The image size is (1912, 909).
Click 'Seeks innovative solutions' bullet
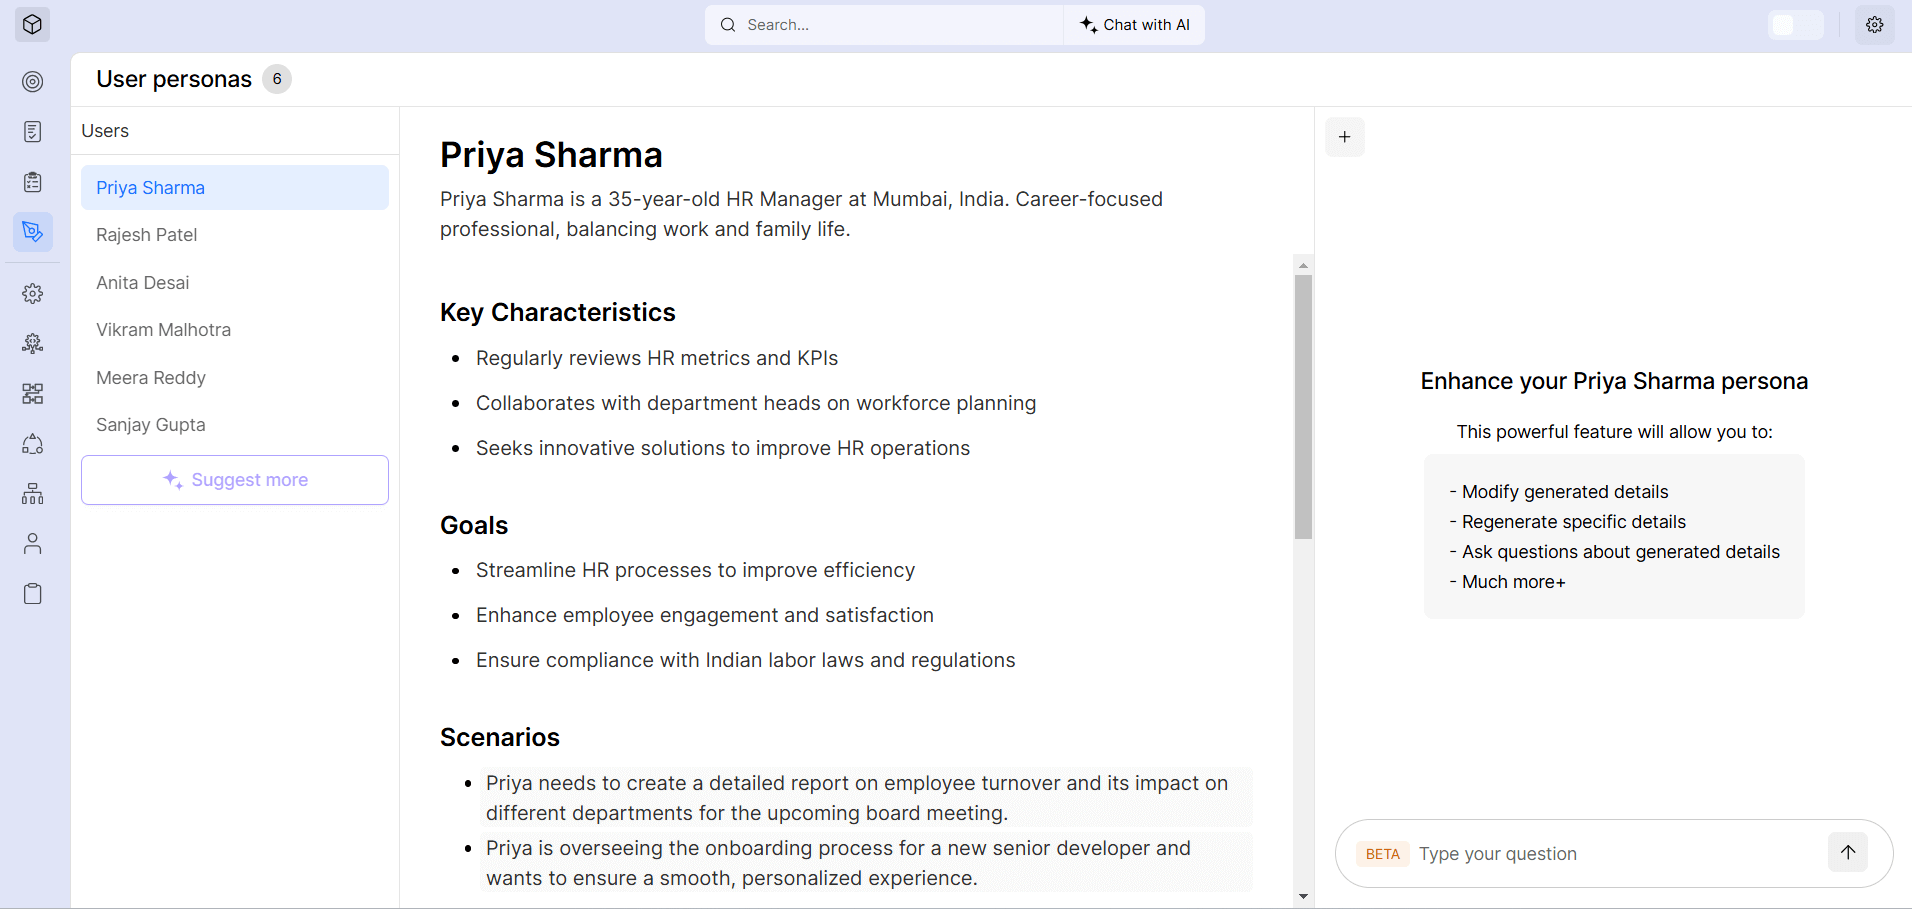[723, 448]
